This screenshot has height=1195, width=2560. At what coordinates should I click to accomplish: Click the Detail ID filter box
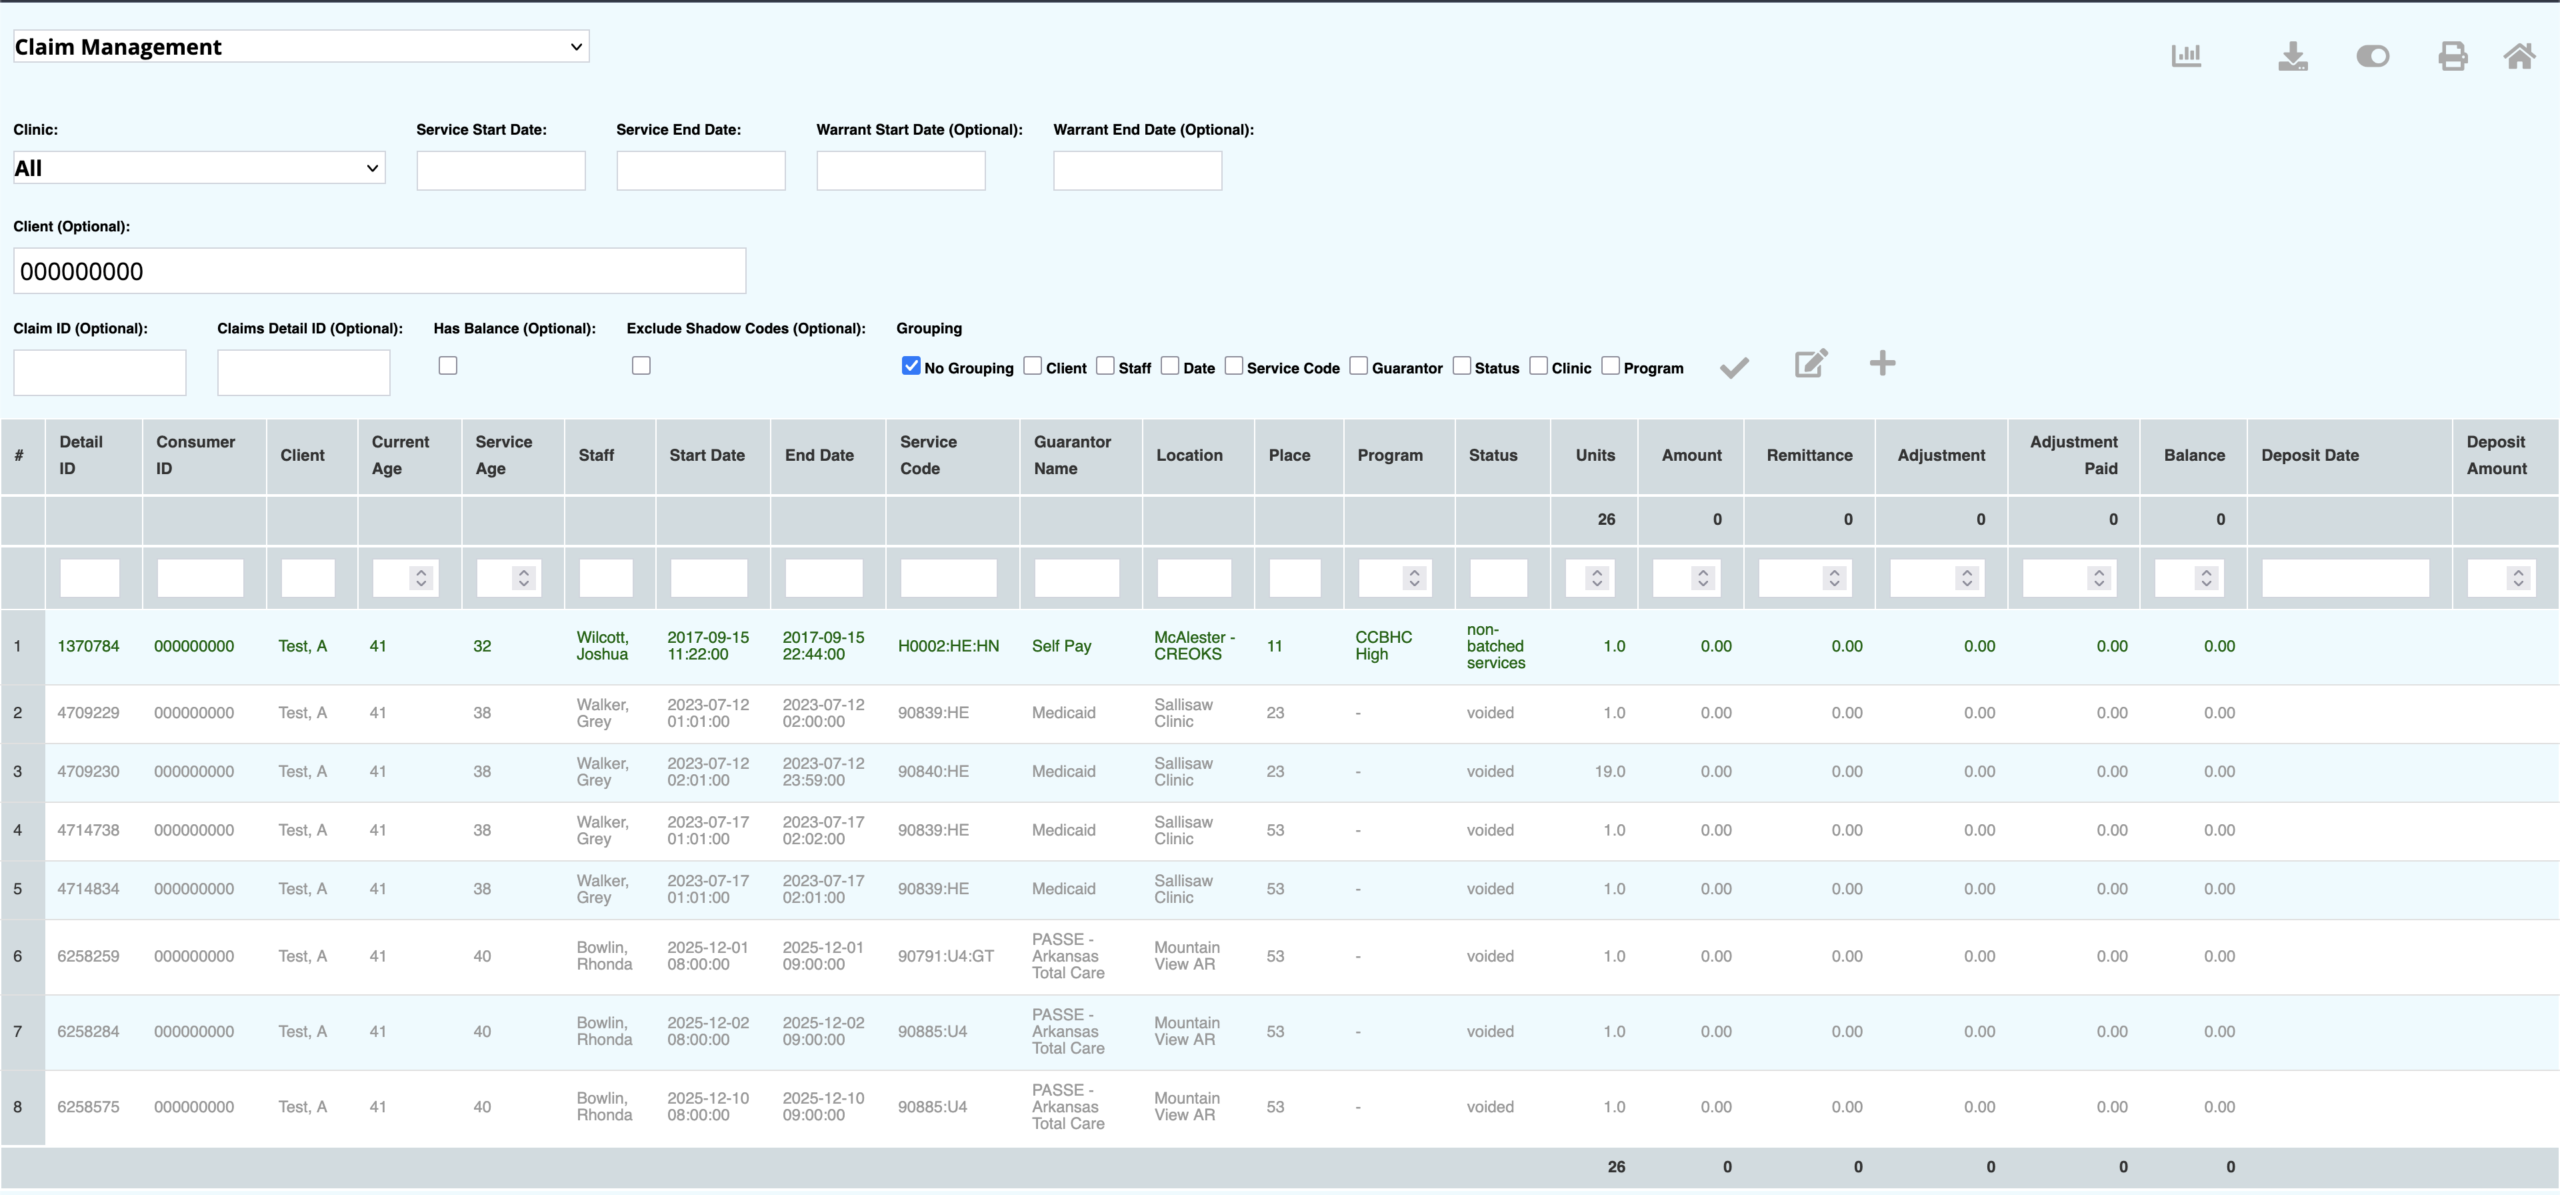point(90,578)
